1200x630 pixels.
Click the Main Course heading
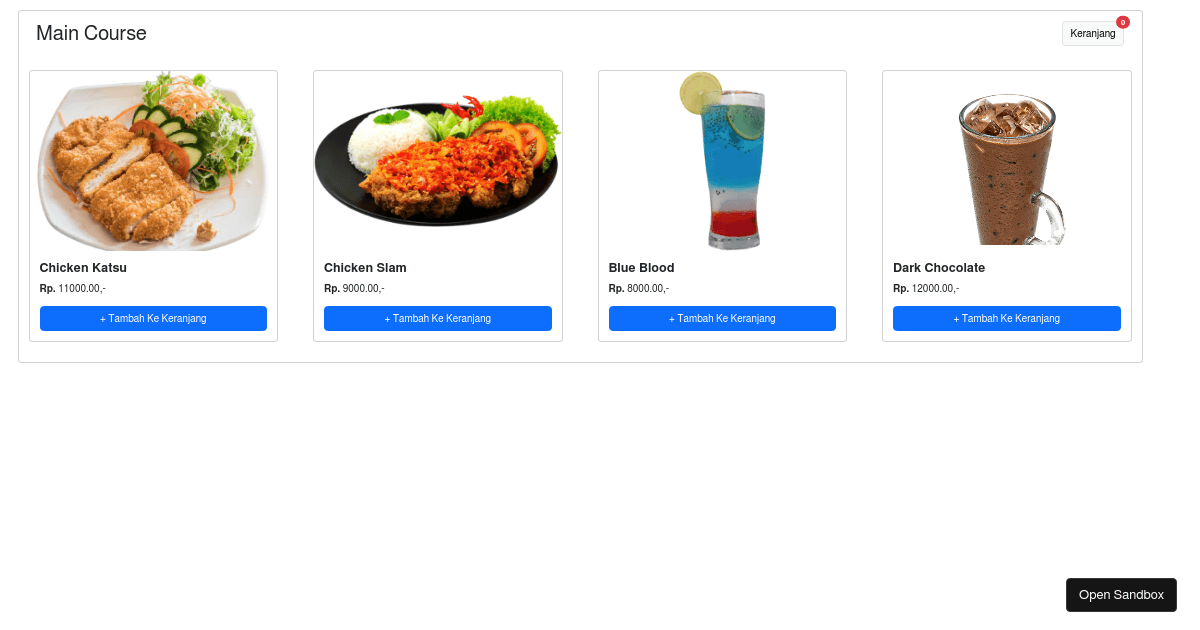click(91, 33)
